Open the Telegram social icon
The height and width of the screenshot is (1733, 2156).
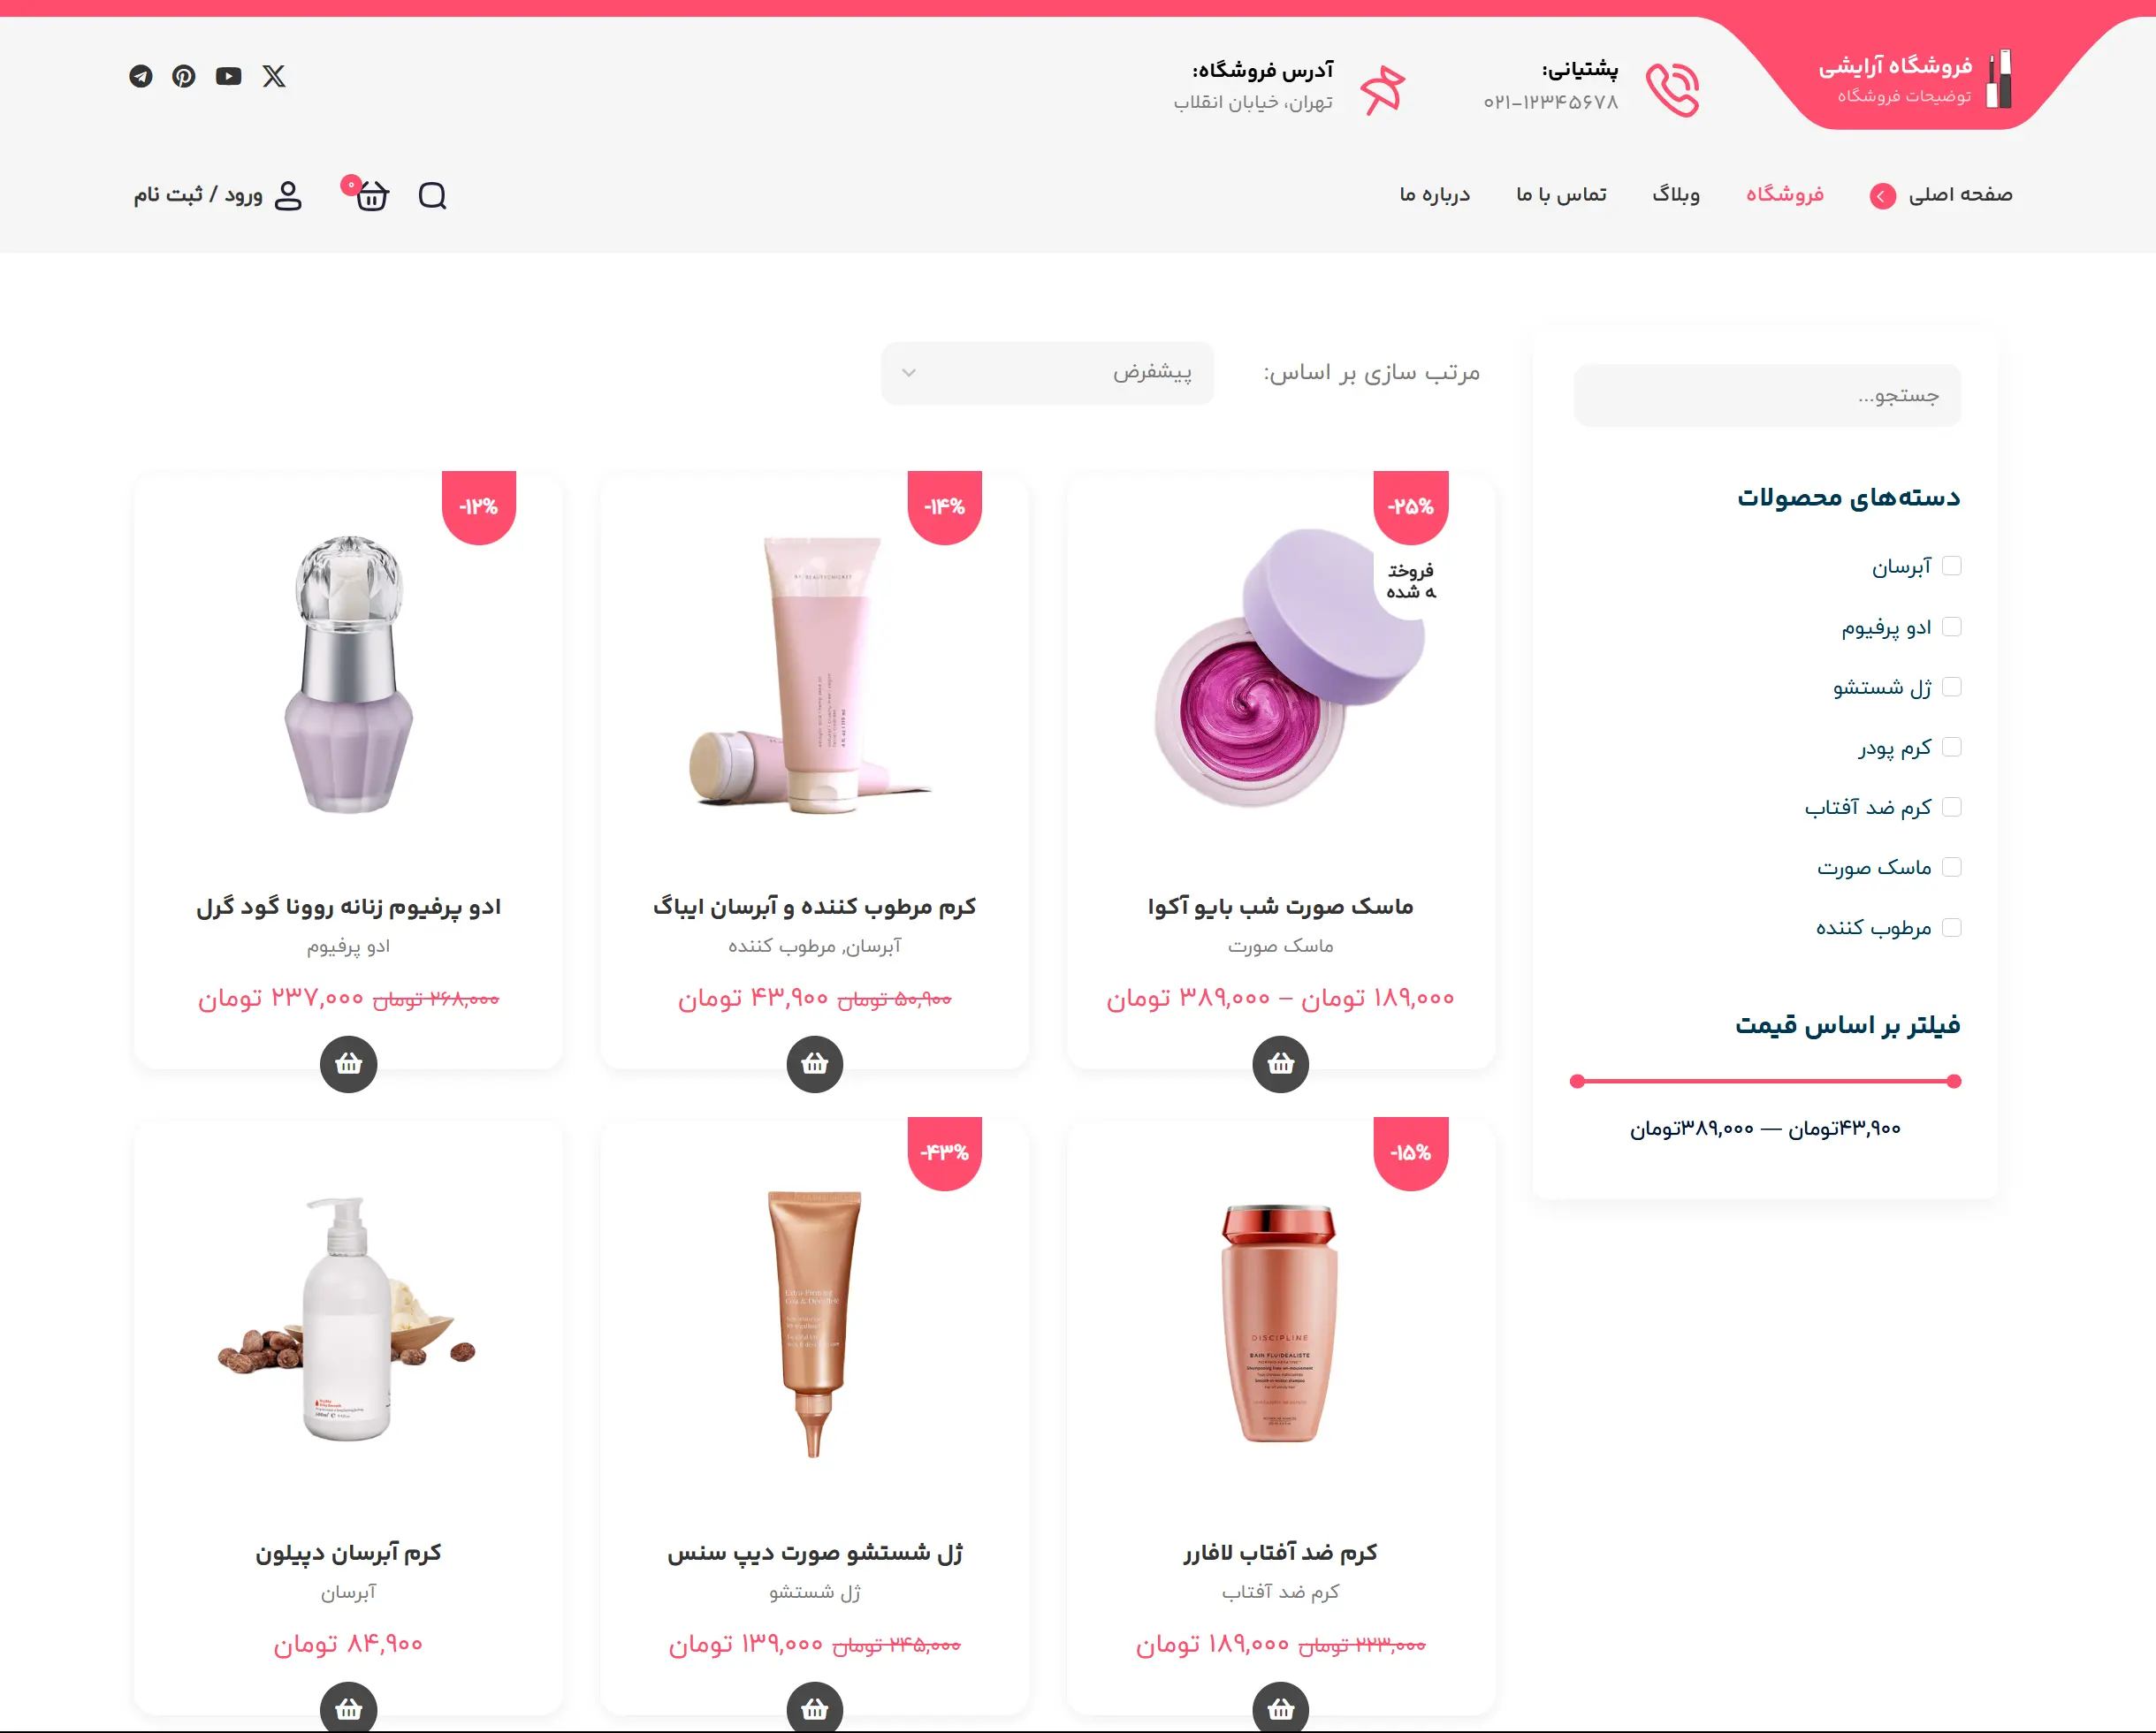[141, 76]
